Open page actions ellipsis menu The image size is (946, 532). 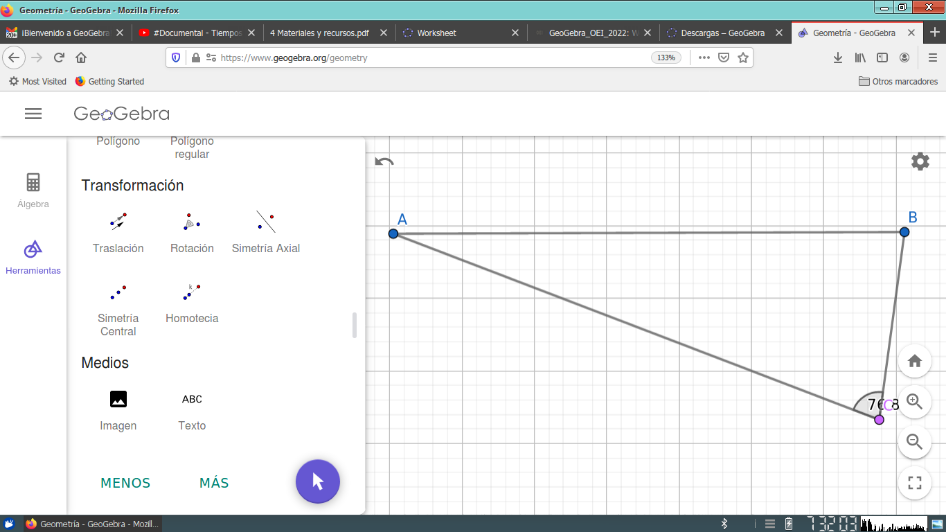point(704,58)
